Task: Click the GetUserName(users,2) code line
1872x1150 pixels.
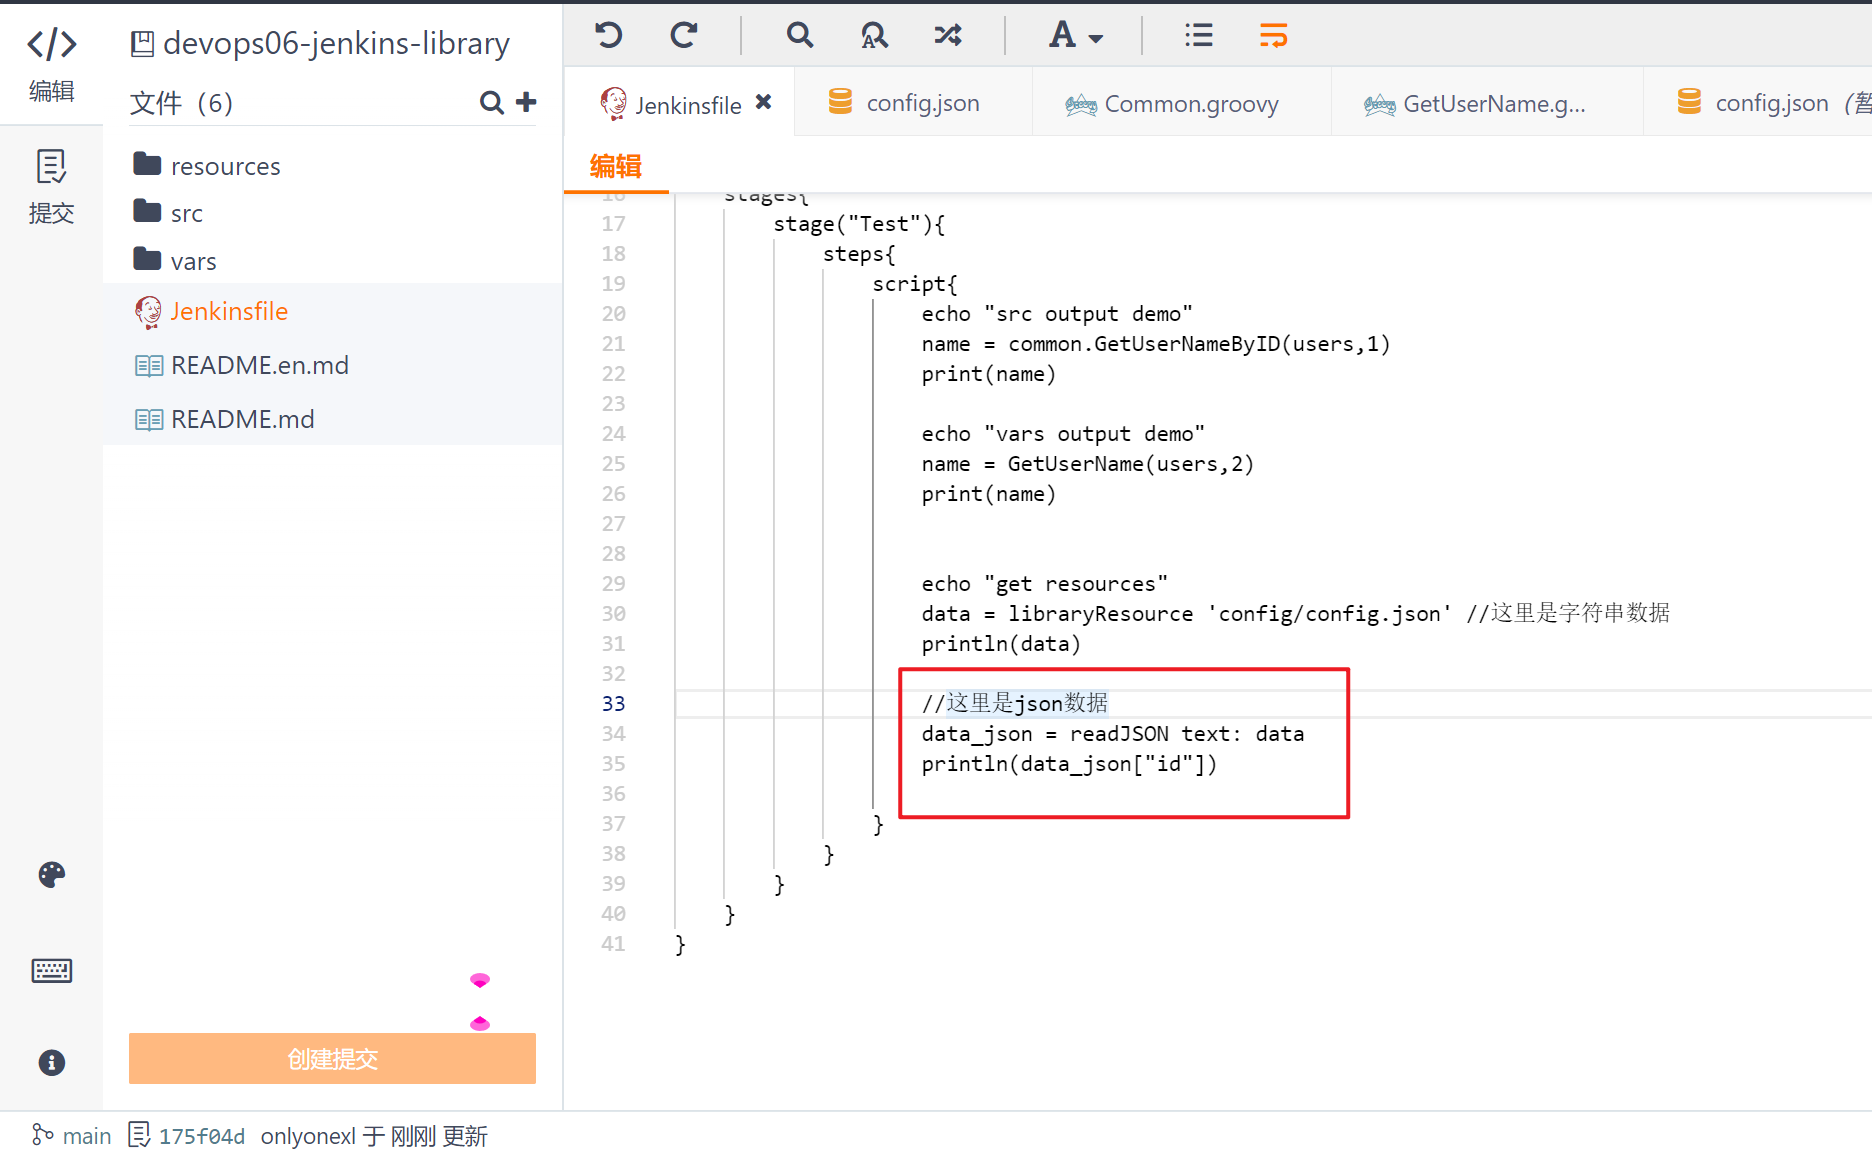Action: click(1087, 464)
